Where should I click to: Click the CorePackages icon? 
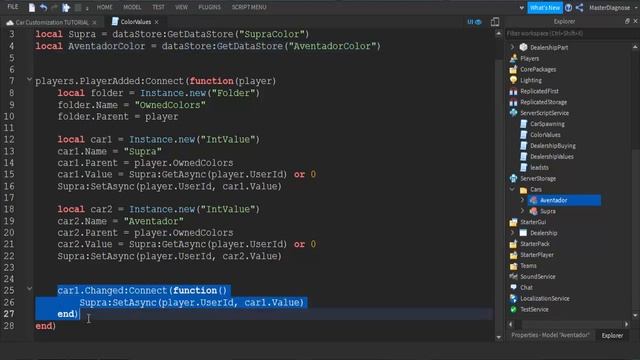(x=513, y=69)
